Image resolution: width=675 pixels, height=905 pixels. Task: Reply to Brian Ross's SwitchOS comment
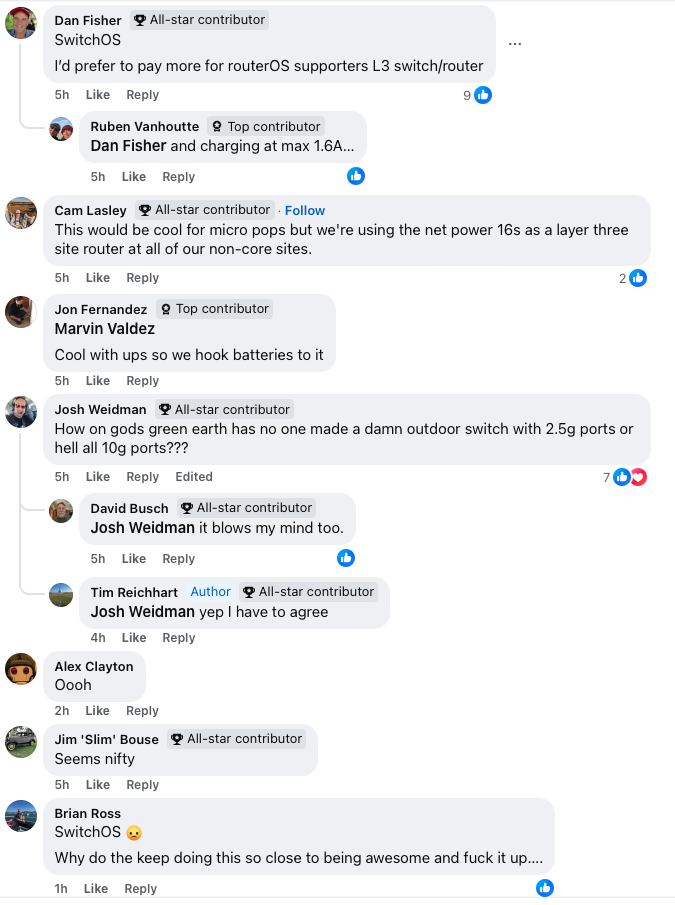click(141, 889)
